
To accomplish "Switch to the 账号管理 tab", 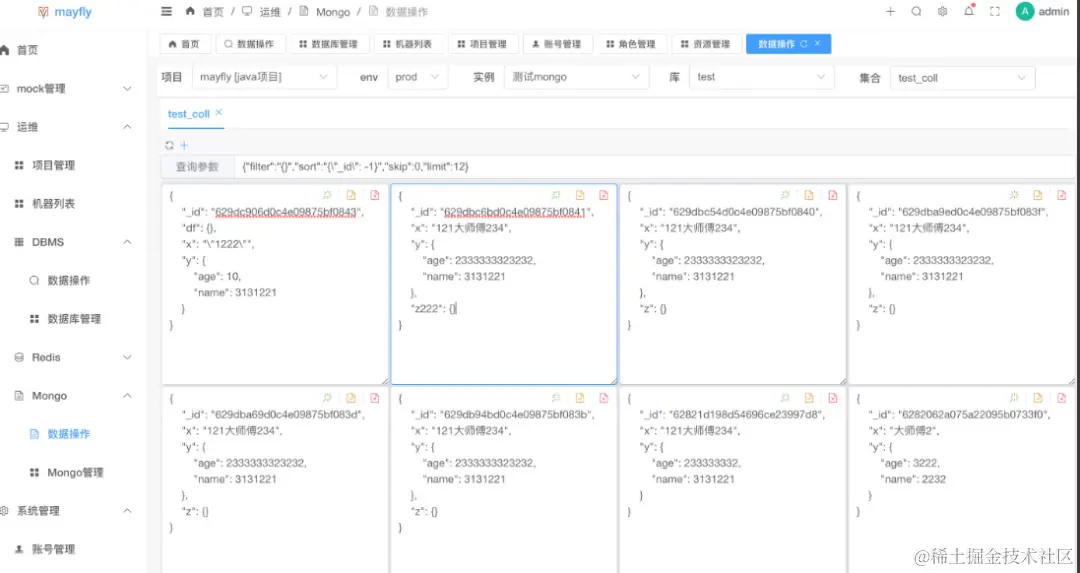I will click(557, 44).
